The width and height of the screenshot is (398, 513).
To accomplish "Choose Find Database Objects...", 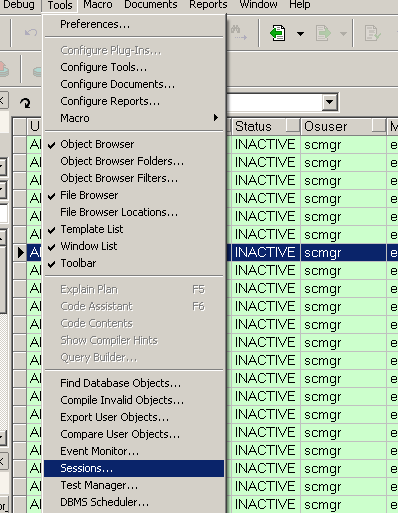I will [134, 383].
